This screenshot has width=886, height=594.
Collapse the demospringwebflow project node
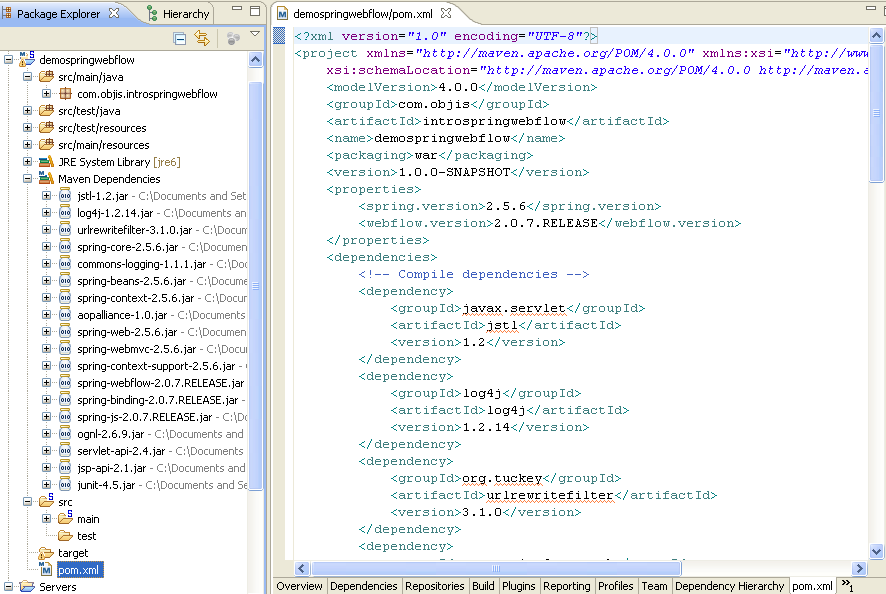(8, 59)
